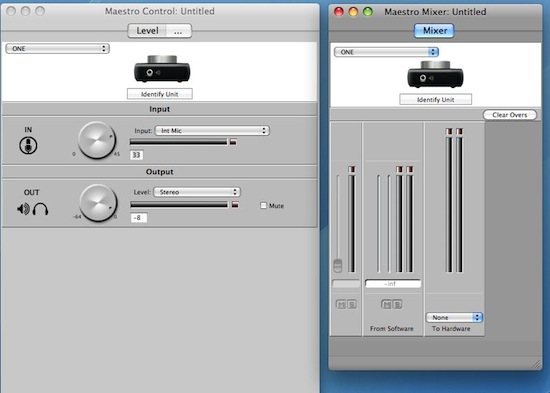Toggle M mute button on first mixer channel
Viewport: 550px width, 393px height.
[341, 304]
